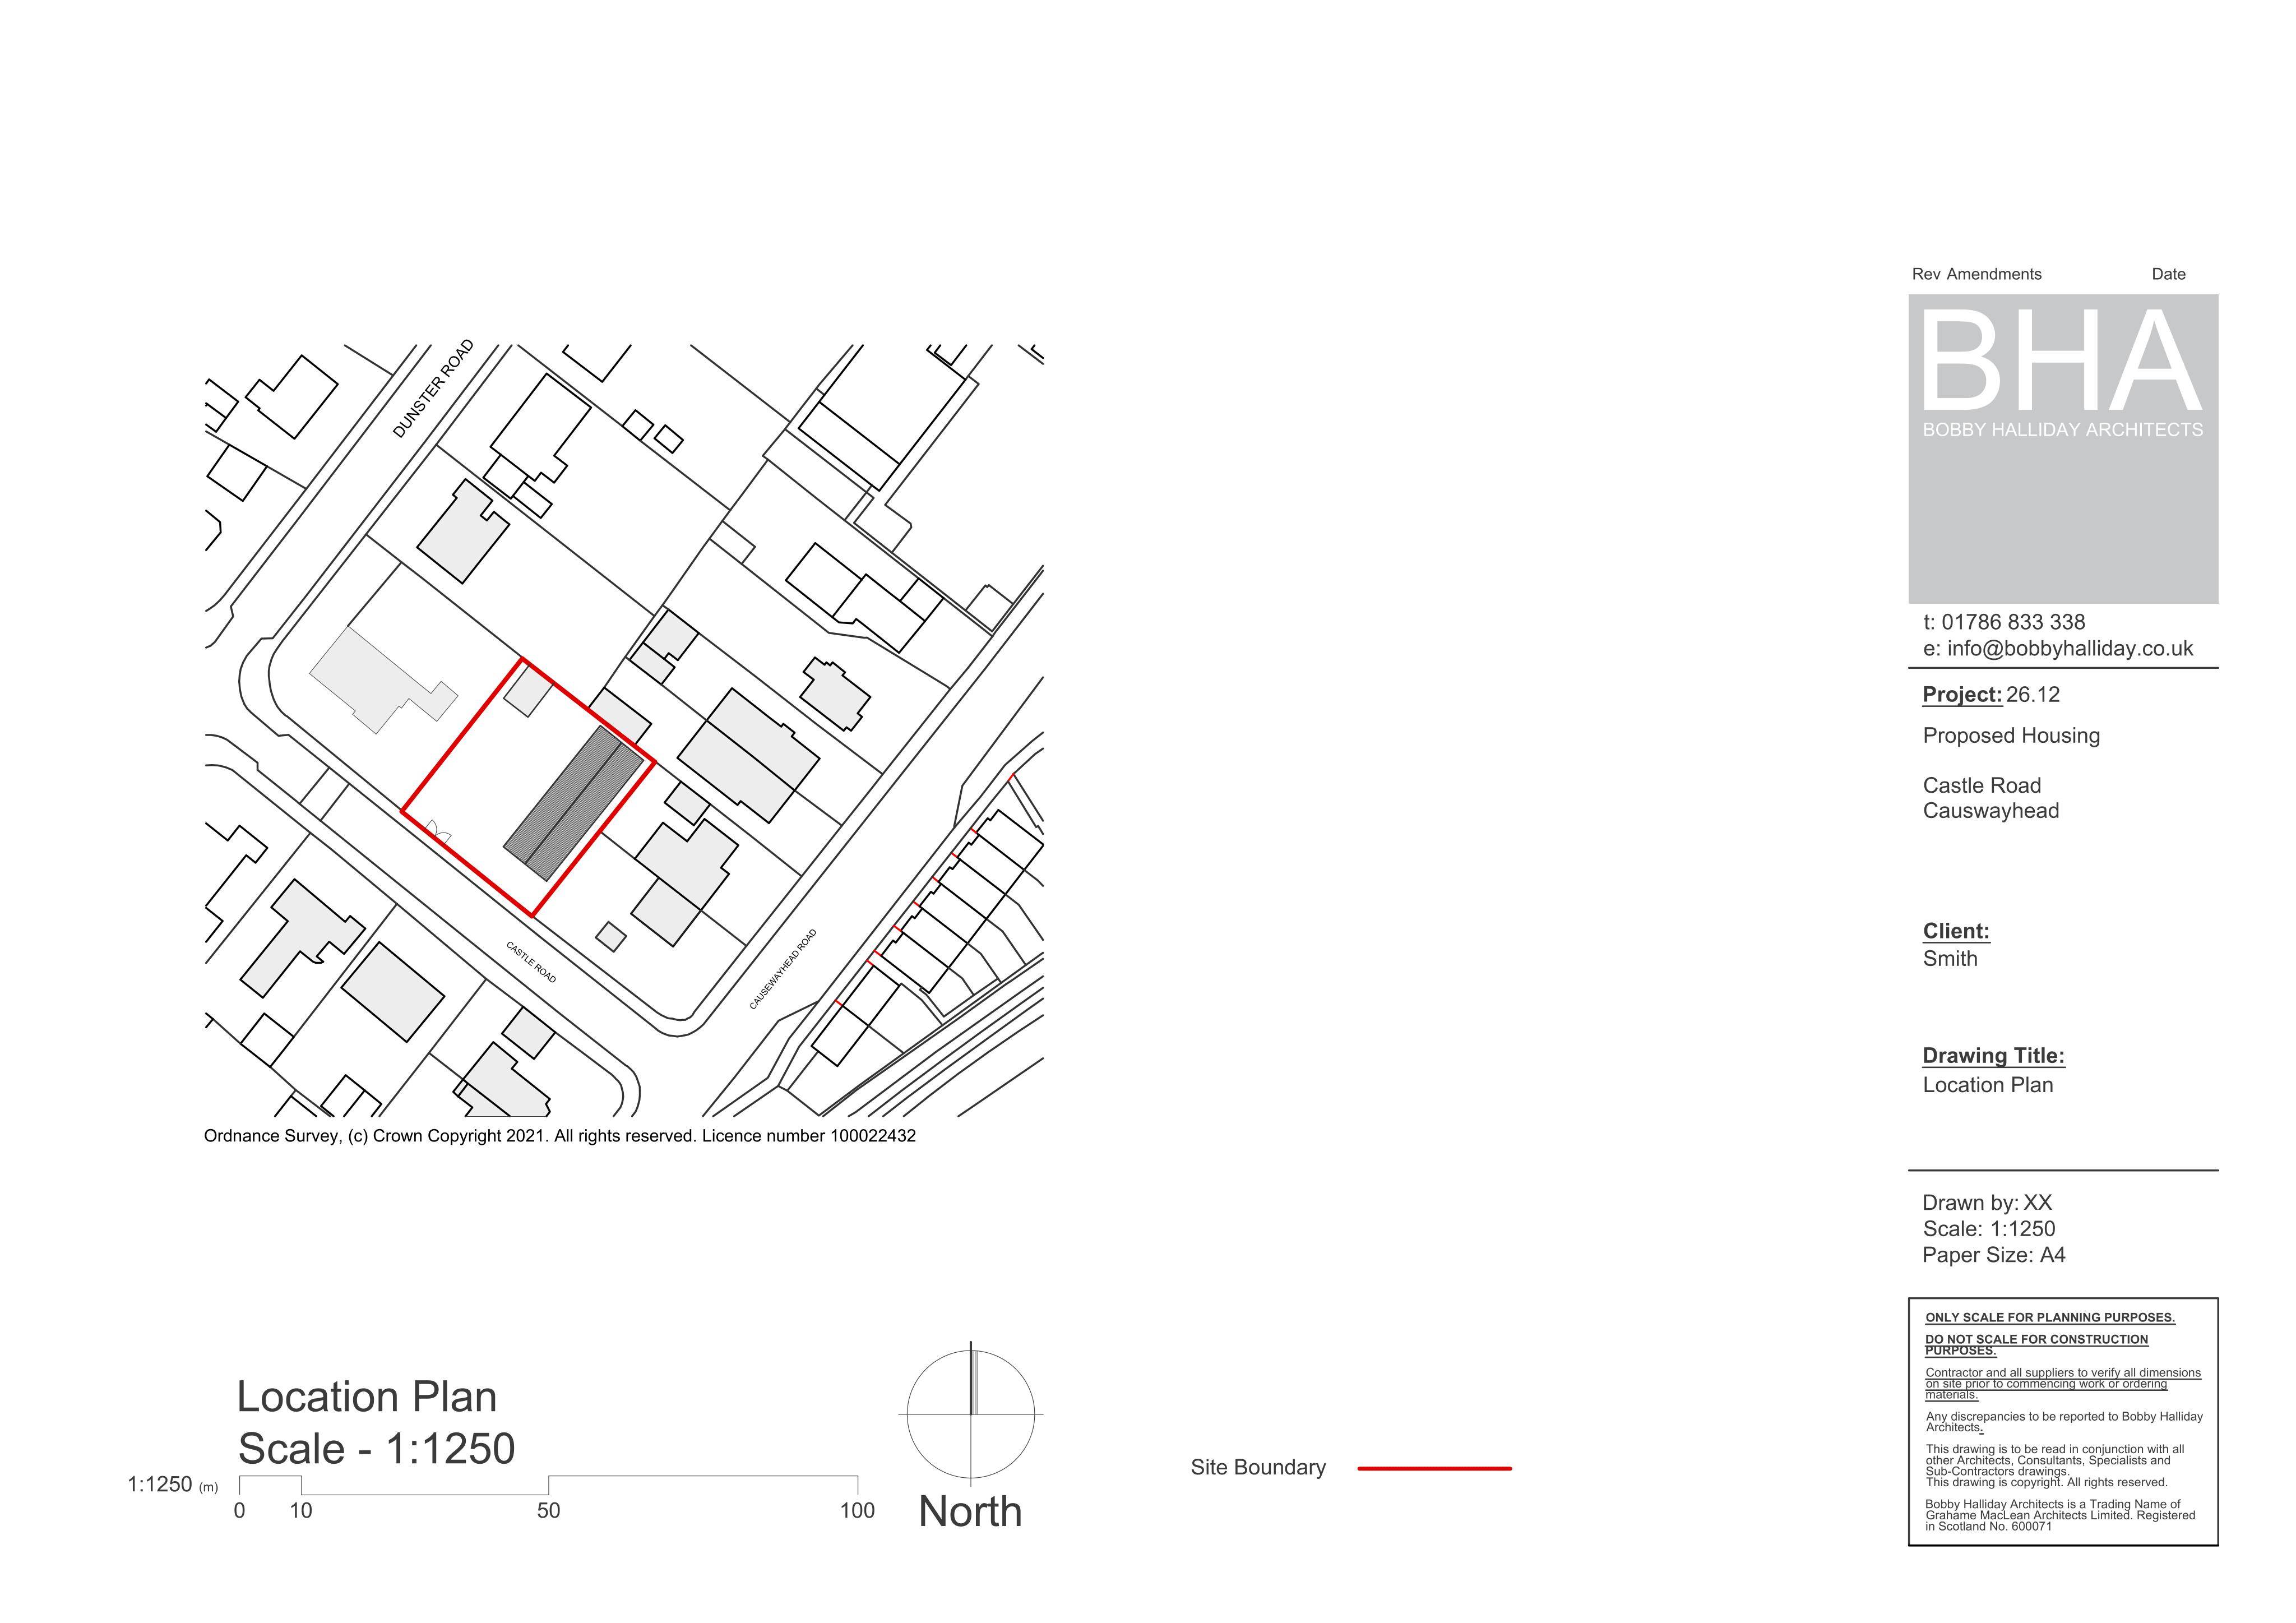Viewport: 2296px width, 1623px height.
Task: Click the 'Causwayhead' address line
Action: point(1991,811)
